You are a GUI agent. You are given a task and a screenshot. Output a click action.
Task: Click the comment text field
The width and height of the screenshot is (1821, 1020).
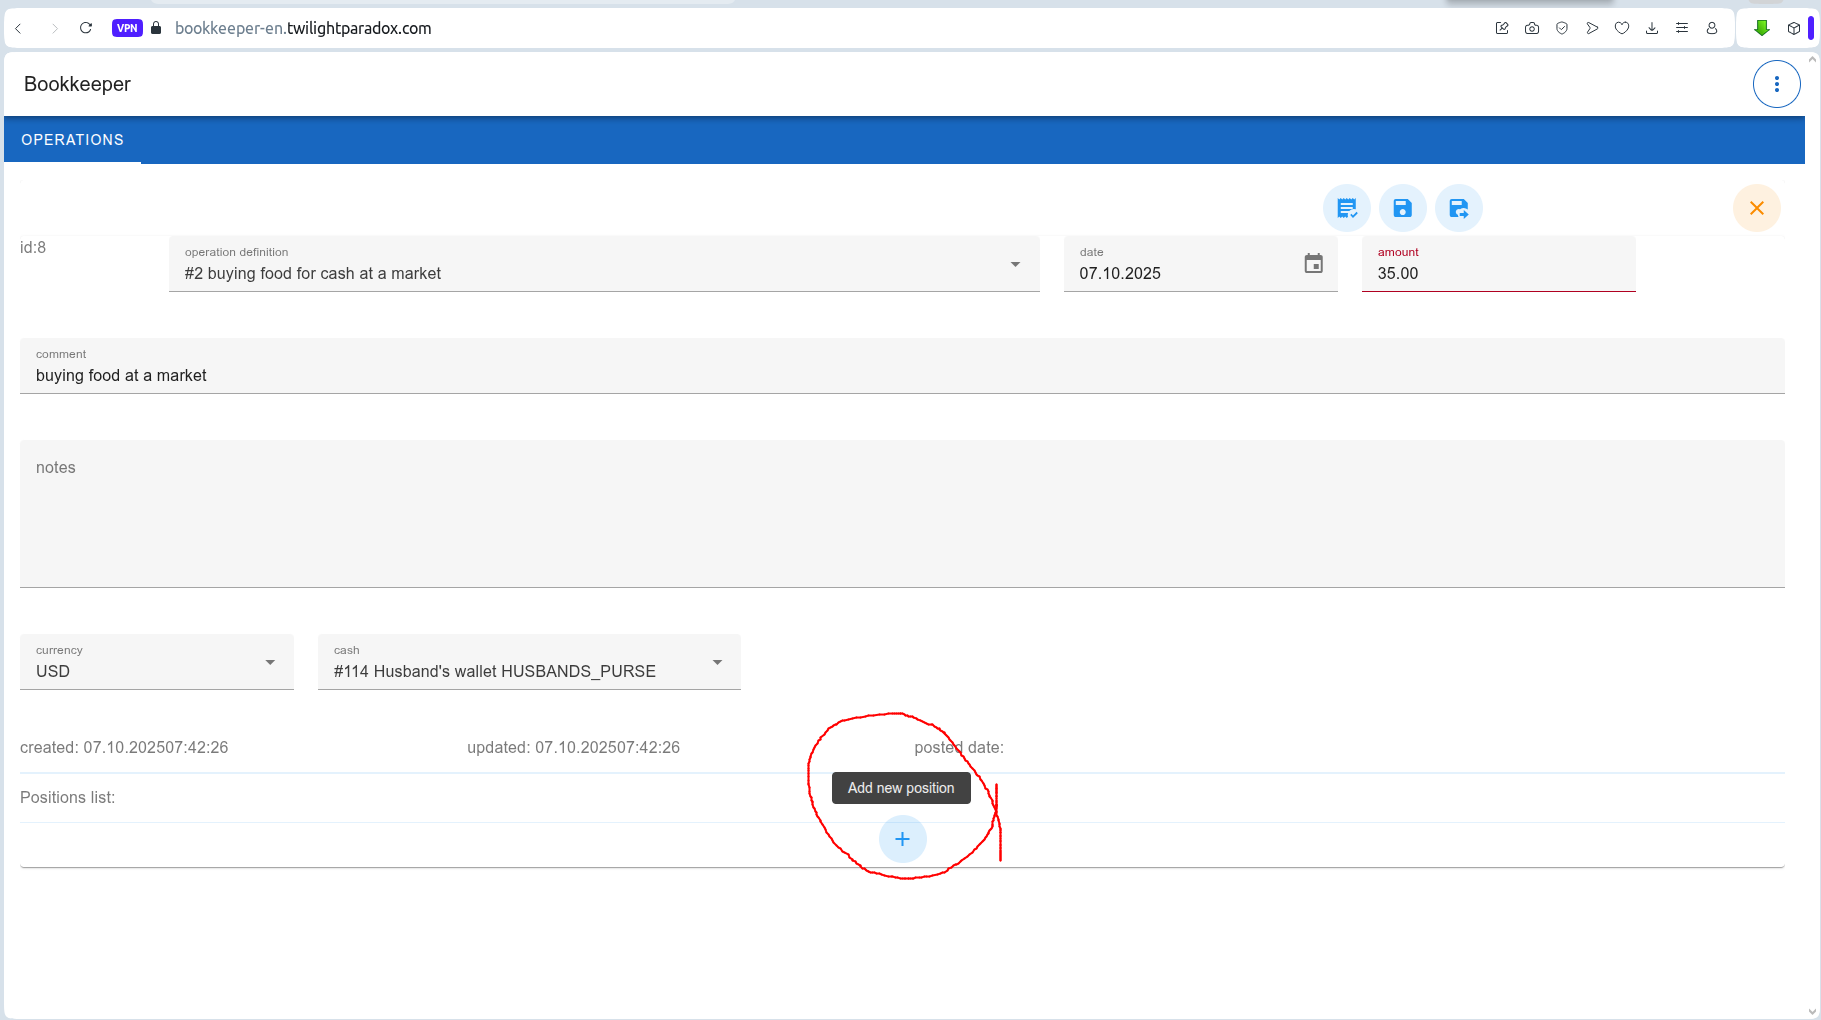[x=900, y=375]
